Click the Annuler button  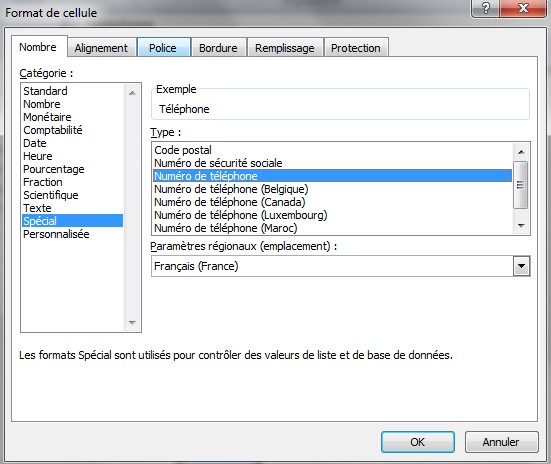click(501, 442)
